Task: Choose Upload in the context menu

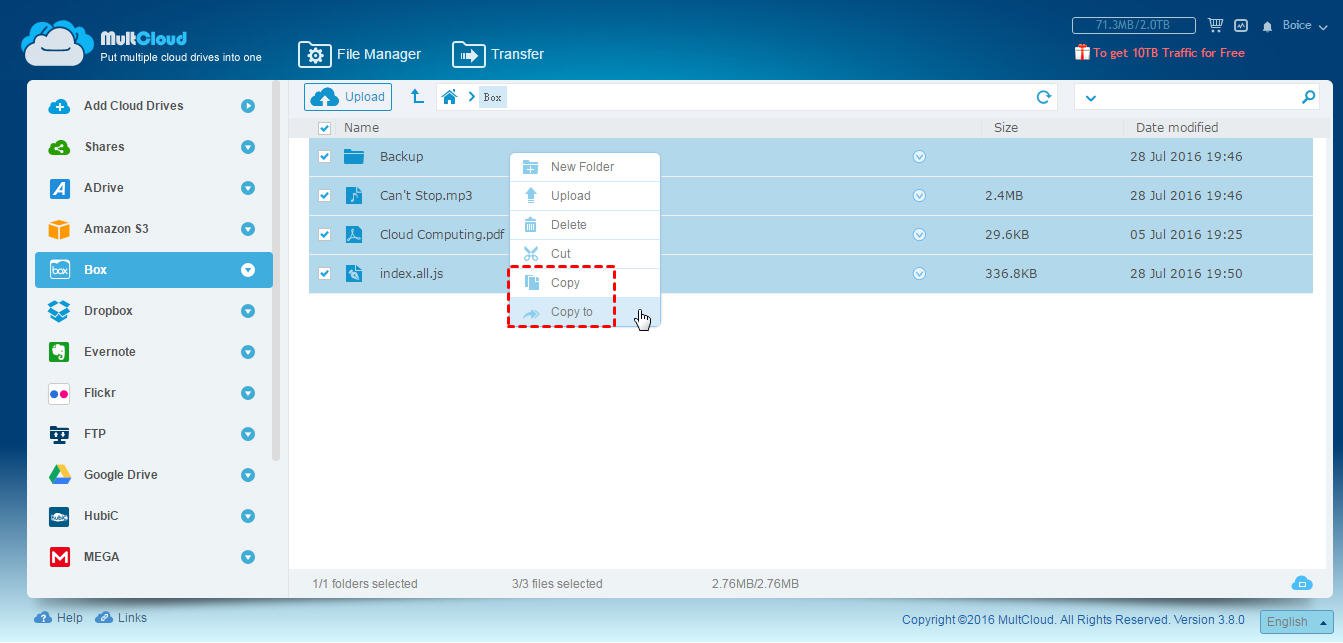Action: tap(585, 196)
